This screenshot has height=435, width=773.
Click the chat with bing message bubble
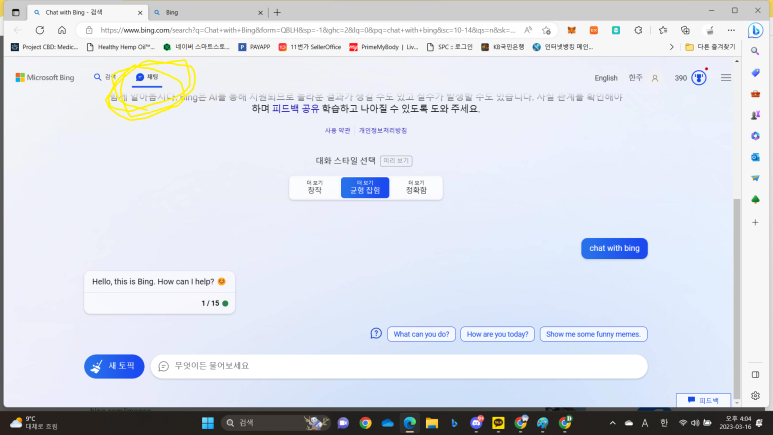tap(614, 248)
